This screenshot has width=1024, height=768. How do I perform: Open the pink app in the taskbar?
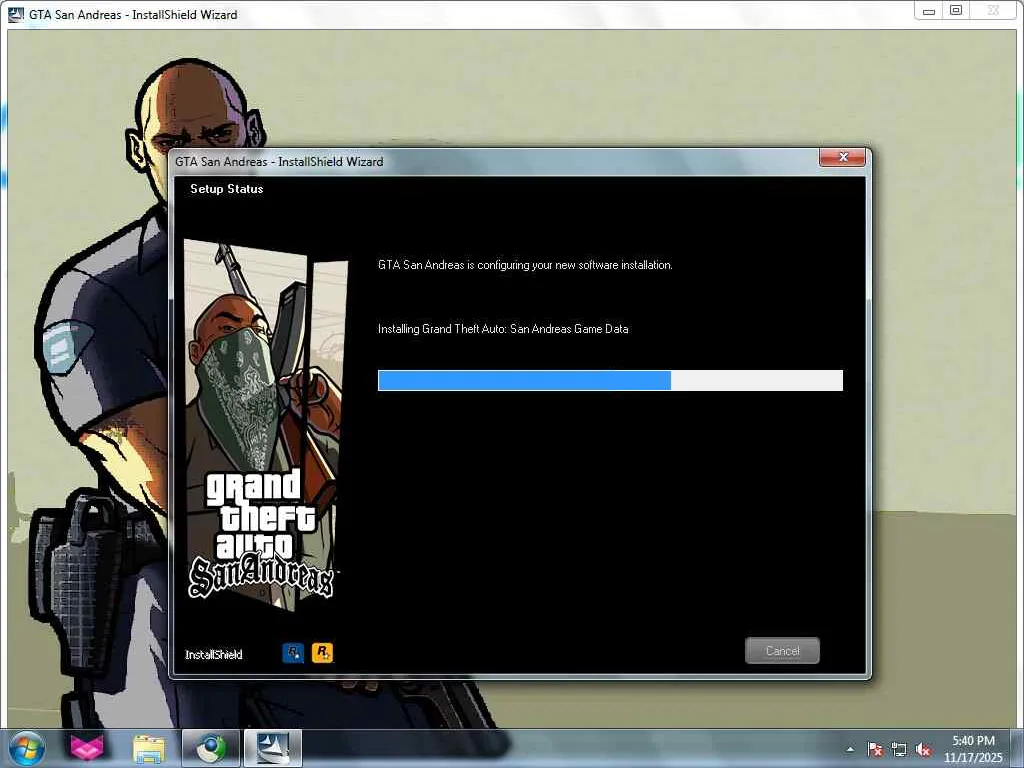tap(87, 748)
